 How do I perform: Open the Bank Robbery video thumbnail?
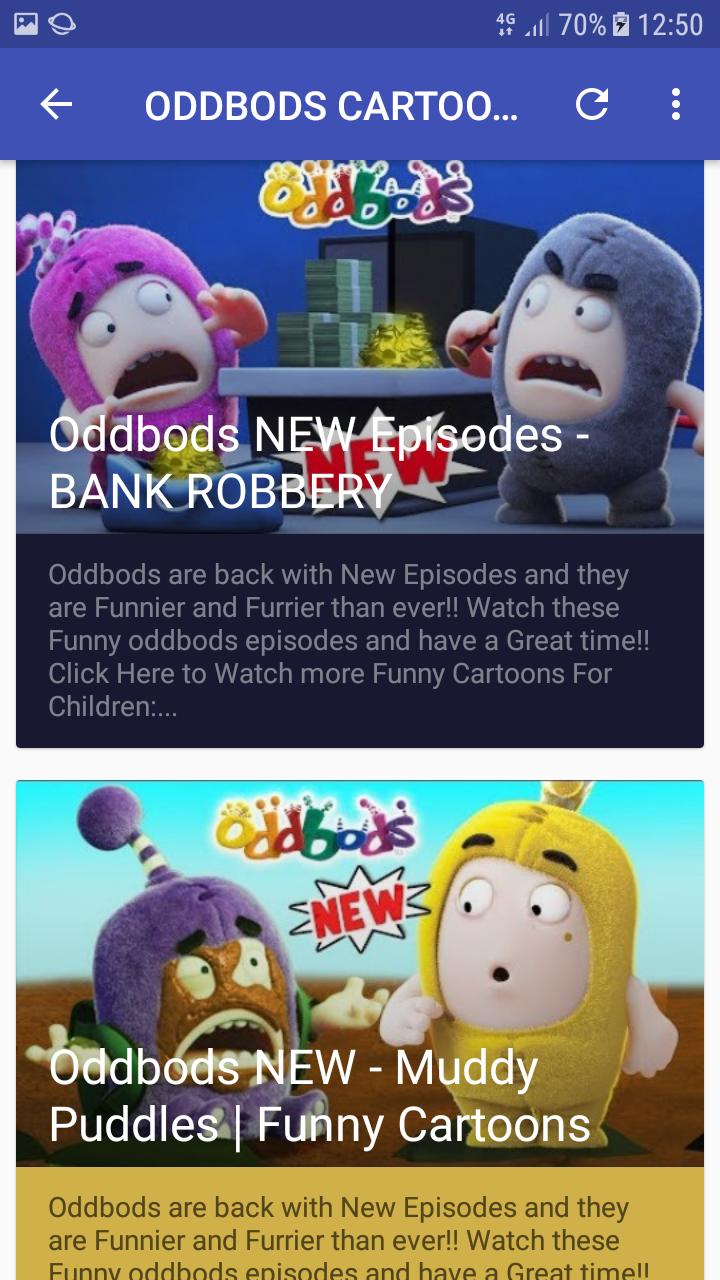[360, 346]
